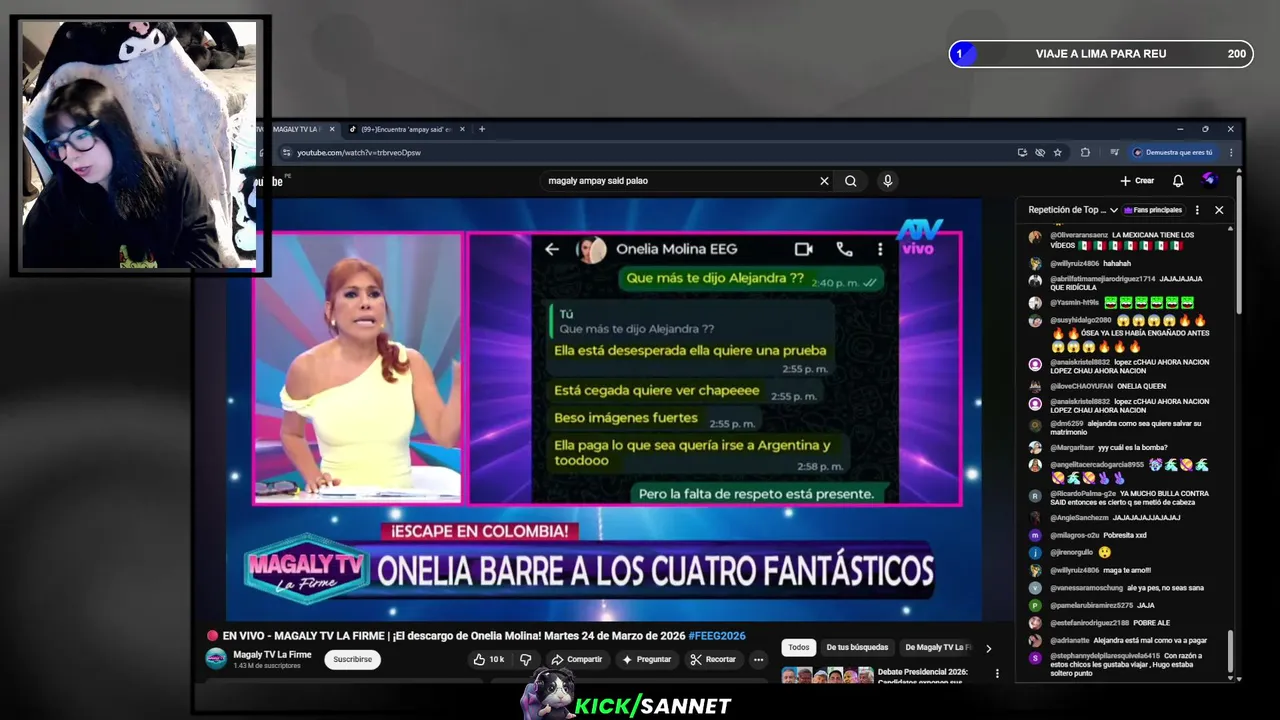
Task: Open live chat three-dot options
Action: (x=1197, y=210)
